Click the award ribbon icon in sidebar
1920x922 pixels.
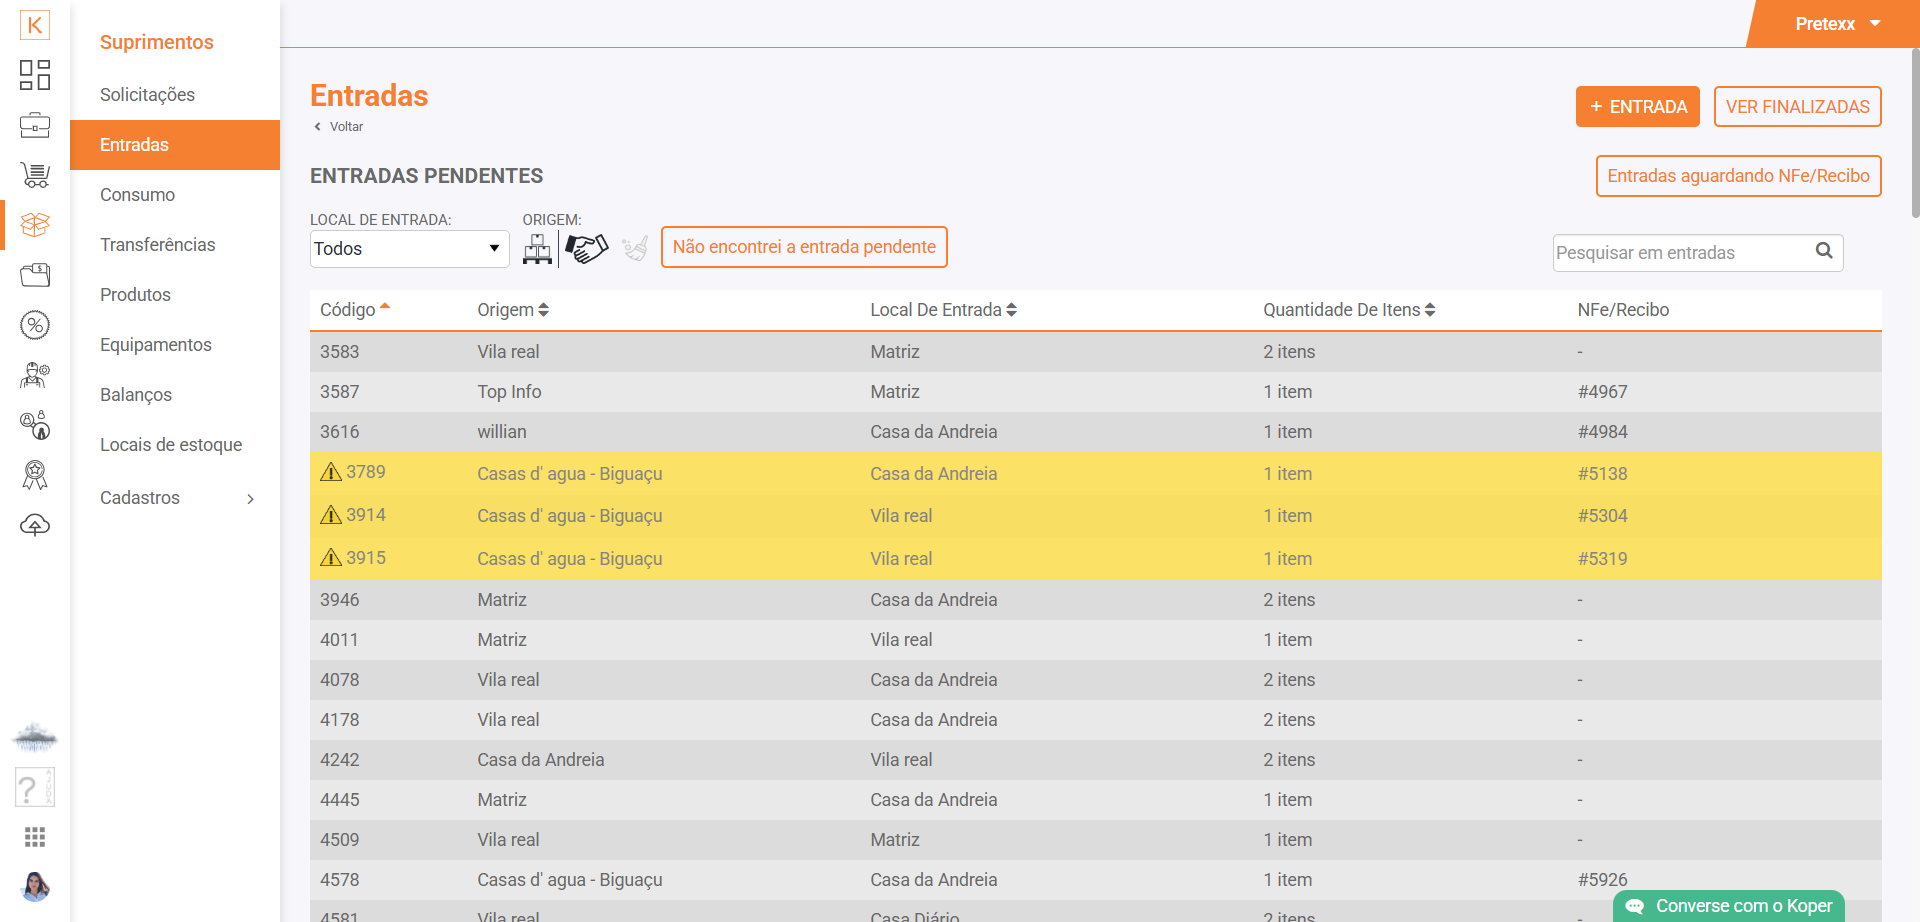(x=35, y=475)
